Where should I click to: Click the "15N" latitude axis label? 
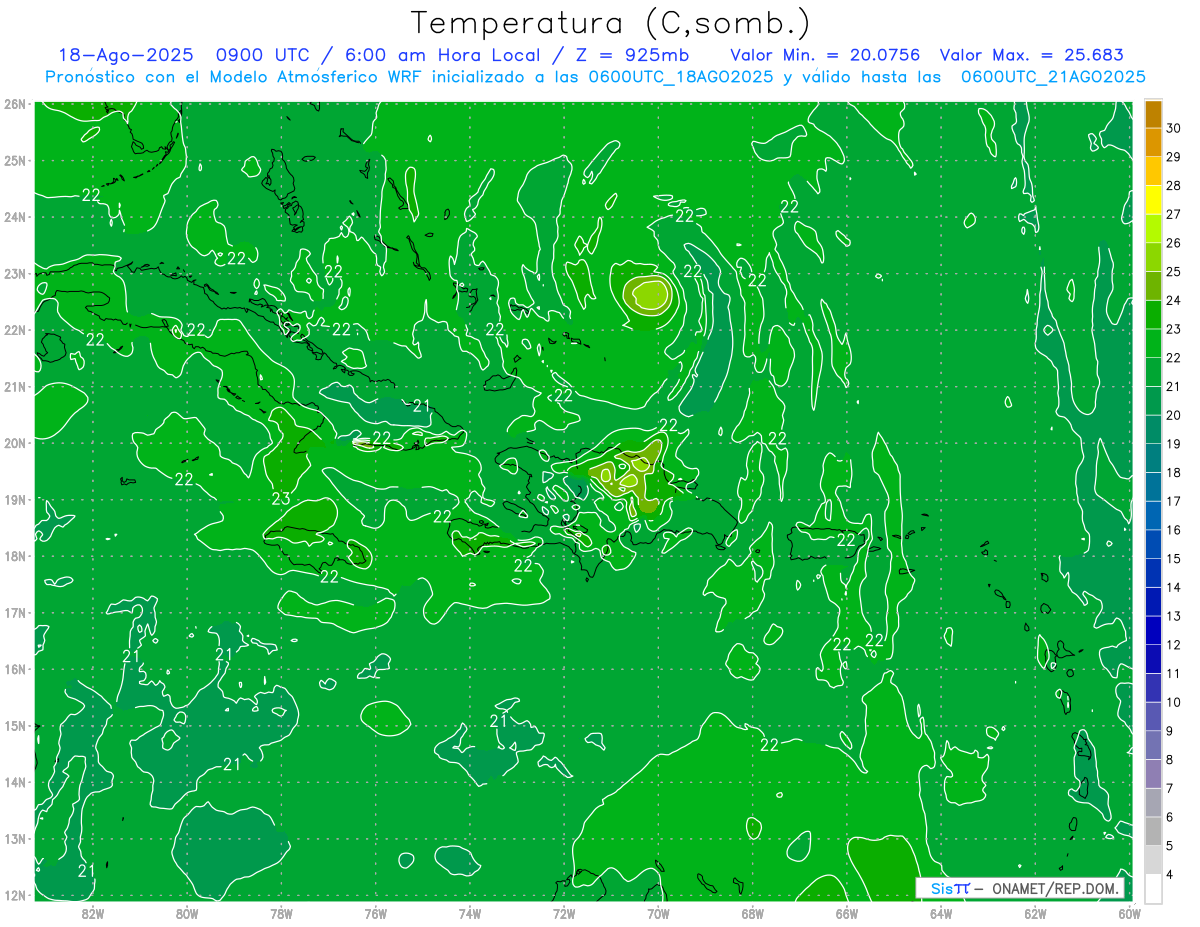[x=15, y=725]
